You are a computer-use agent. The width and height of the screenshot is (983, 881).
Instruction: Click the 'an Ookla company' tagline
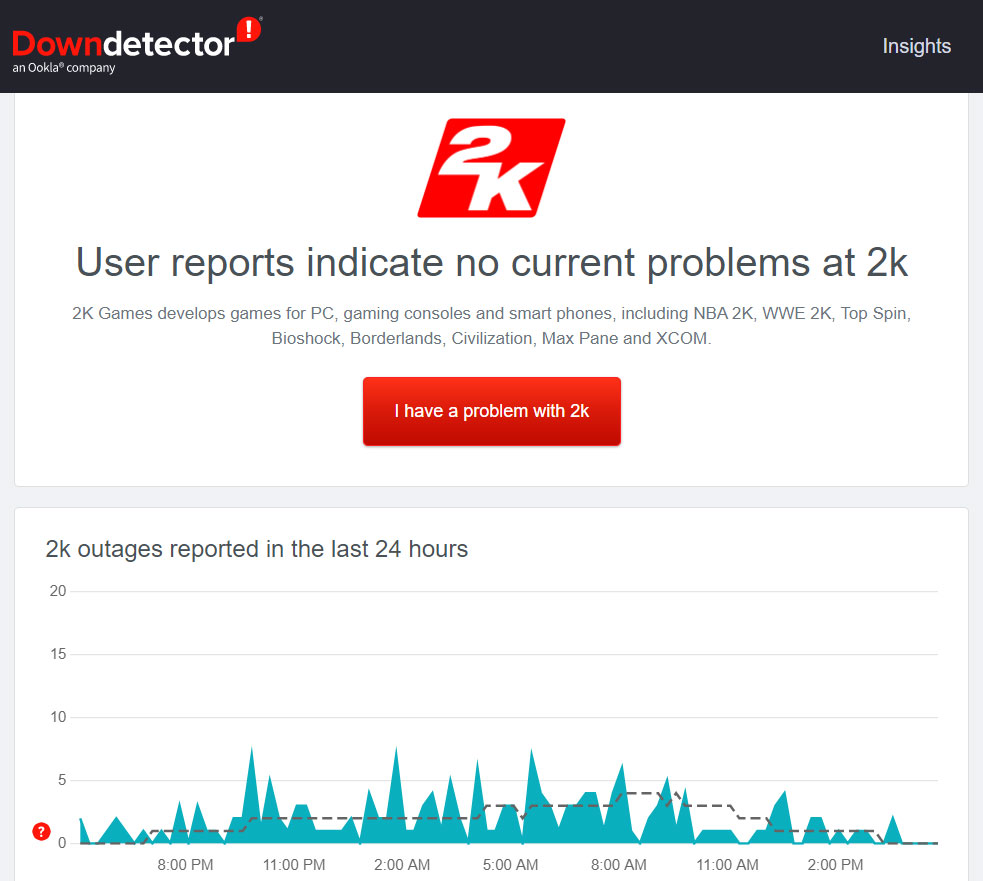coord(64,68)
